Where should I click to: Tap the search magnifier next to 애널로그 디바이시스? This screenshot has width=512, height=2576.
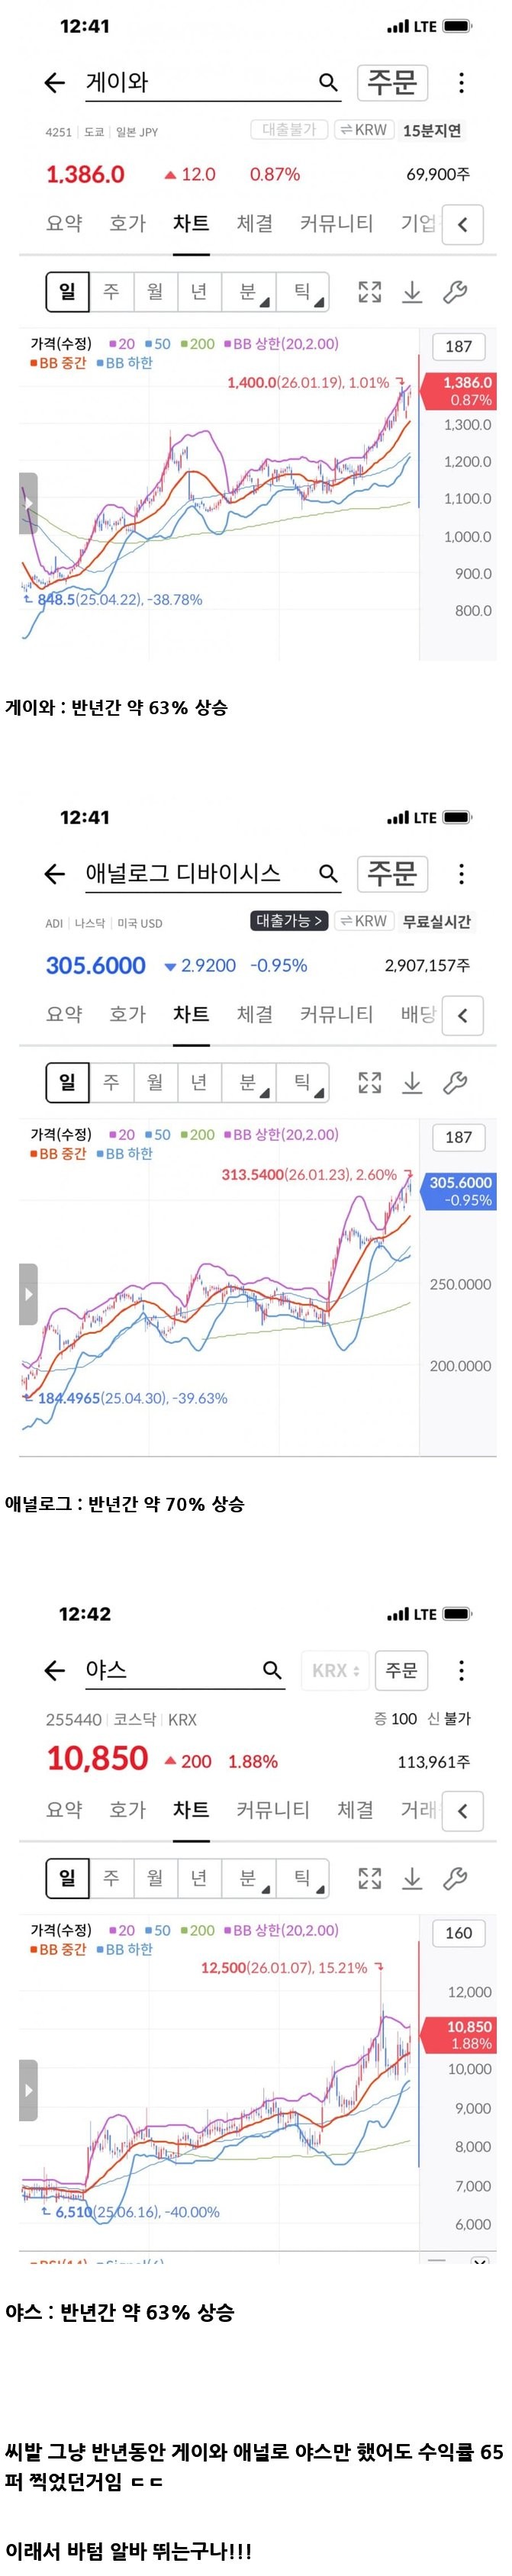tap(328, 873)
